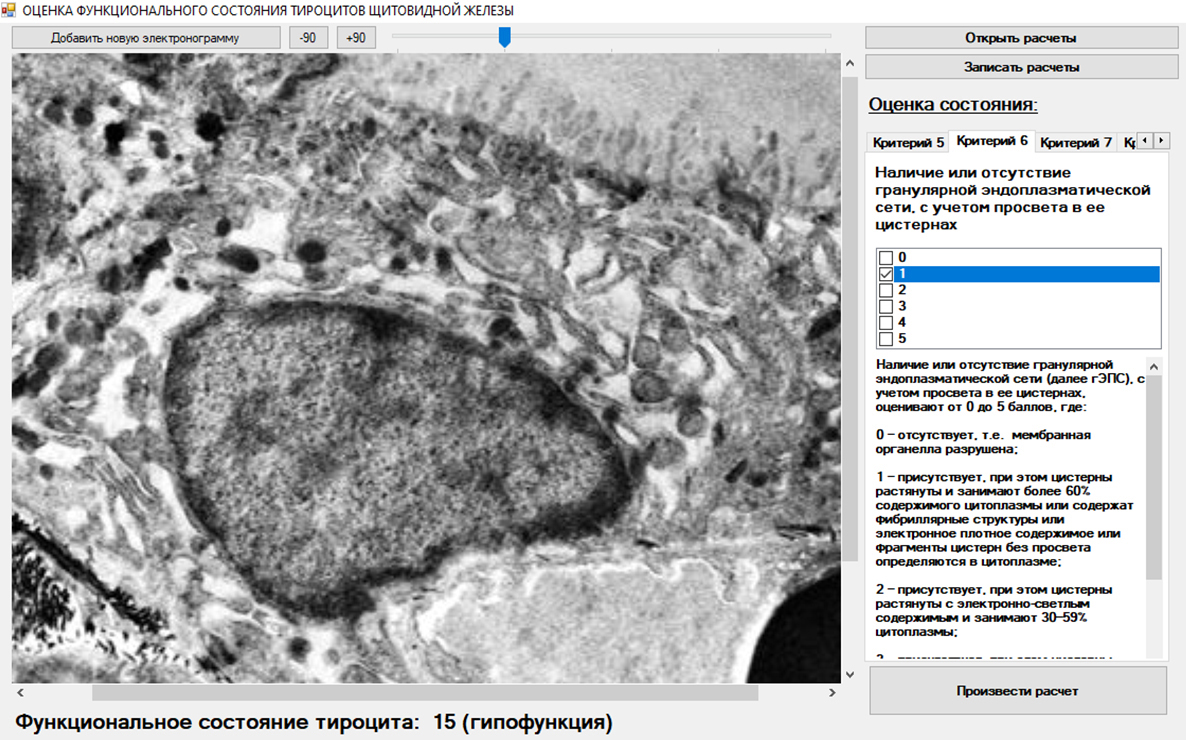Uncheck the score 1 checkbox
This screenshot has height=740, width=1186.
pyautogui.click(x=885, y=274)
